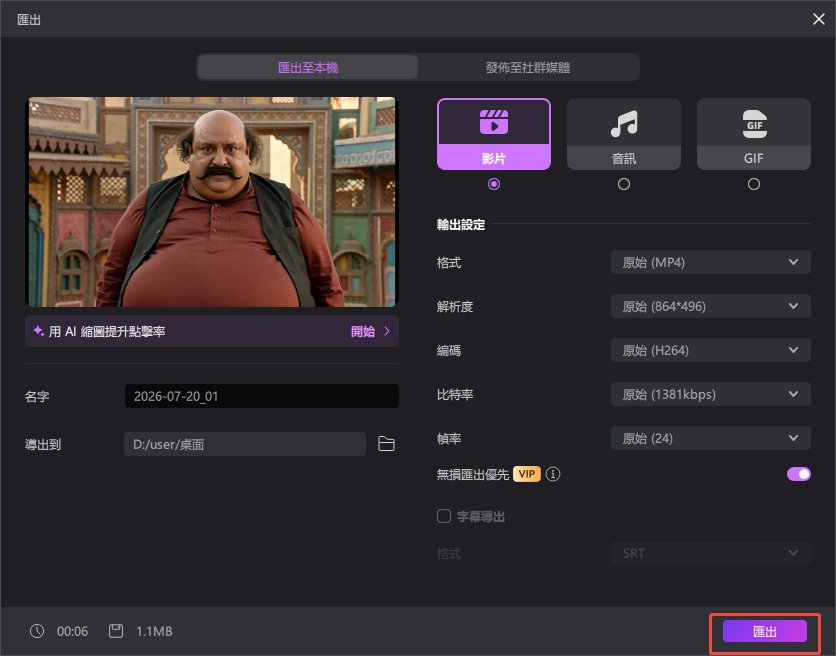Select the GIF export card
The image size is (836, 656).
(x=754, y=134)
